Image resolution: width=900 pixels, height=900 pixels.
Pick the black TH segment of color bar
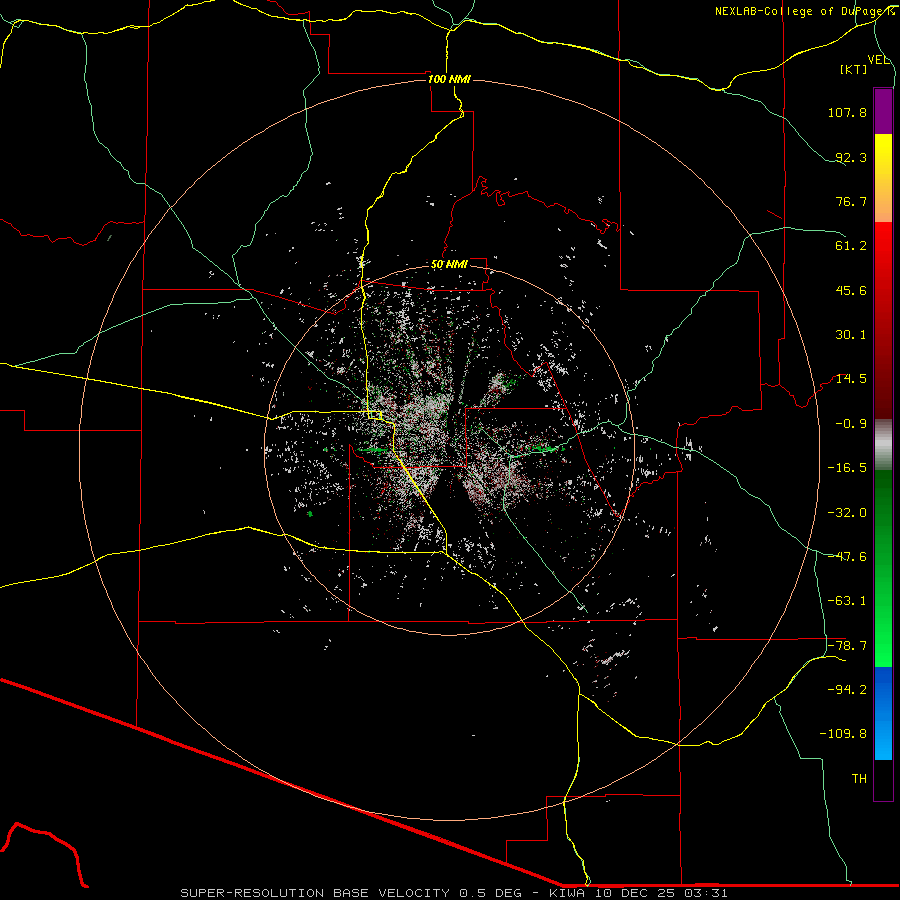tap(883, 779)
